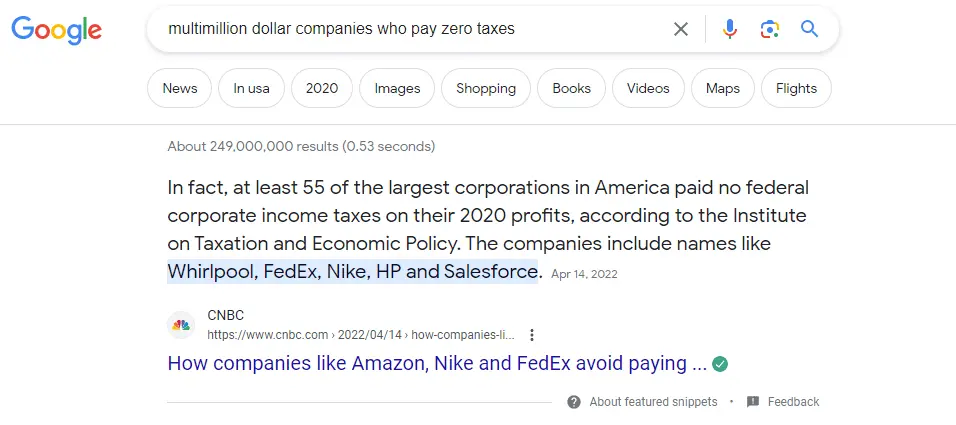Filter results by 2020 chip
Screen dimensions: 956x425
(322, 88)
